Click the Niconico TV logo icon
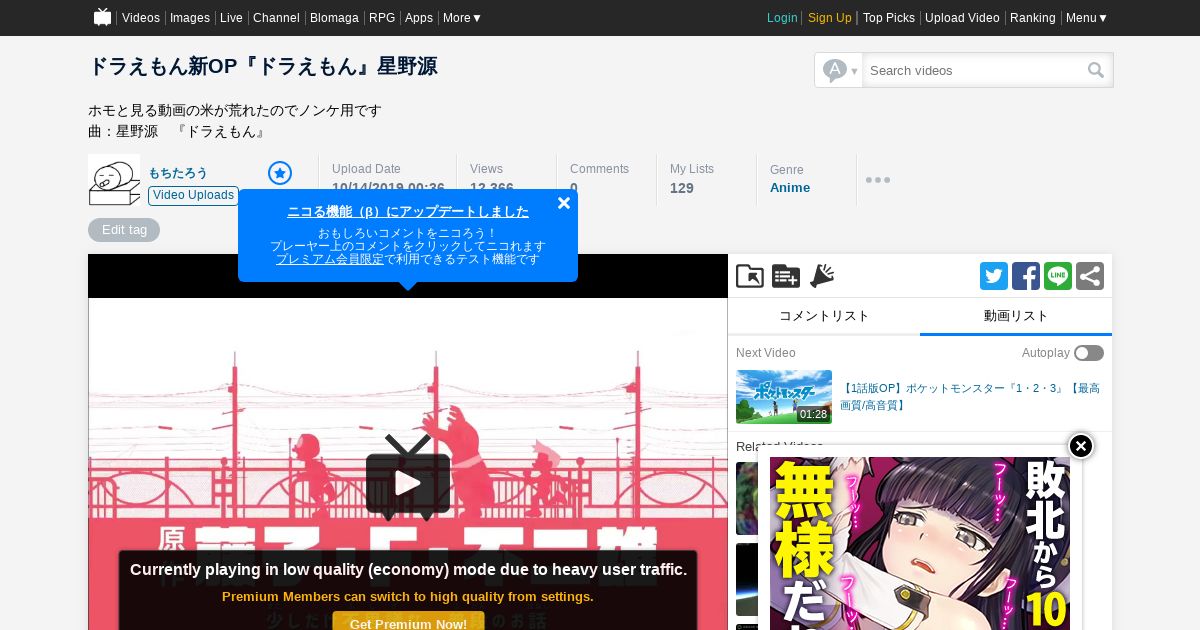 102,17
